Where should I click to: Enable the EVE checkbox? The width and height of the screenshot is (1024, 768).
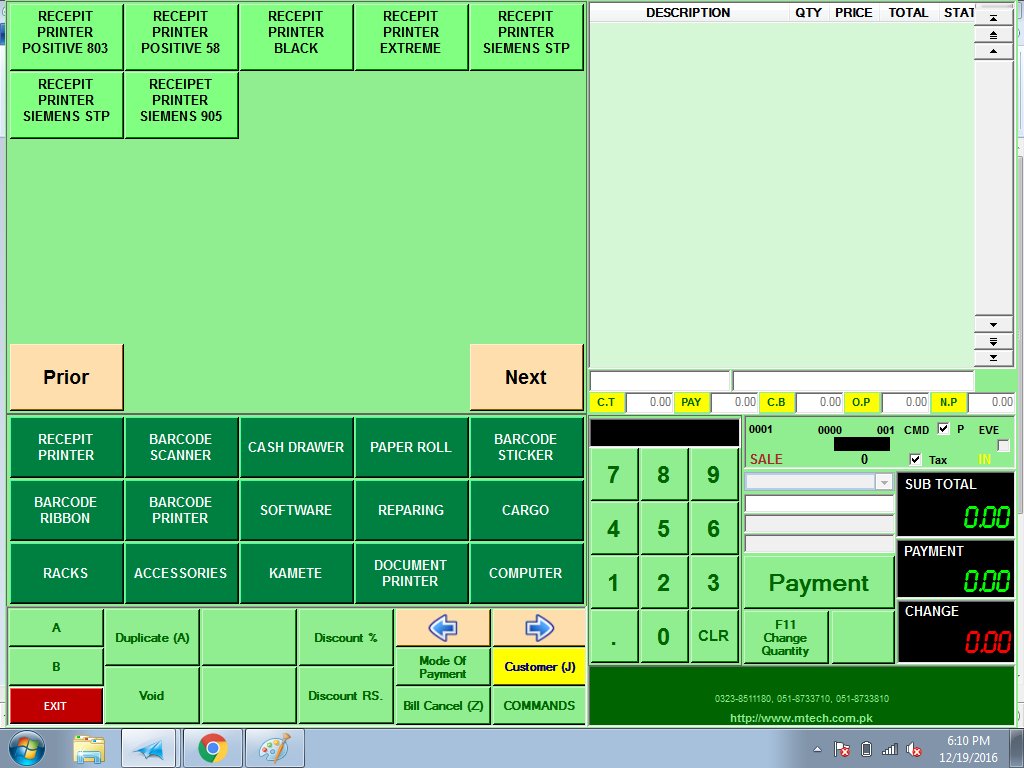tap(1003, 445)
